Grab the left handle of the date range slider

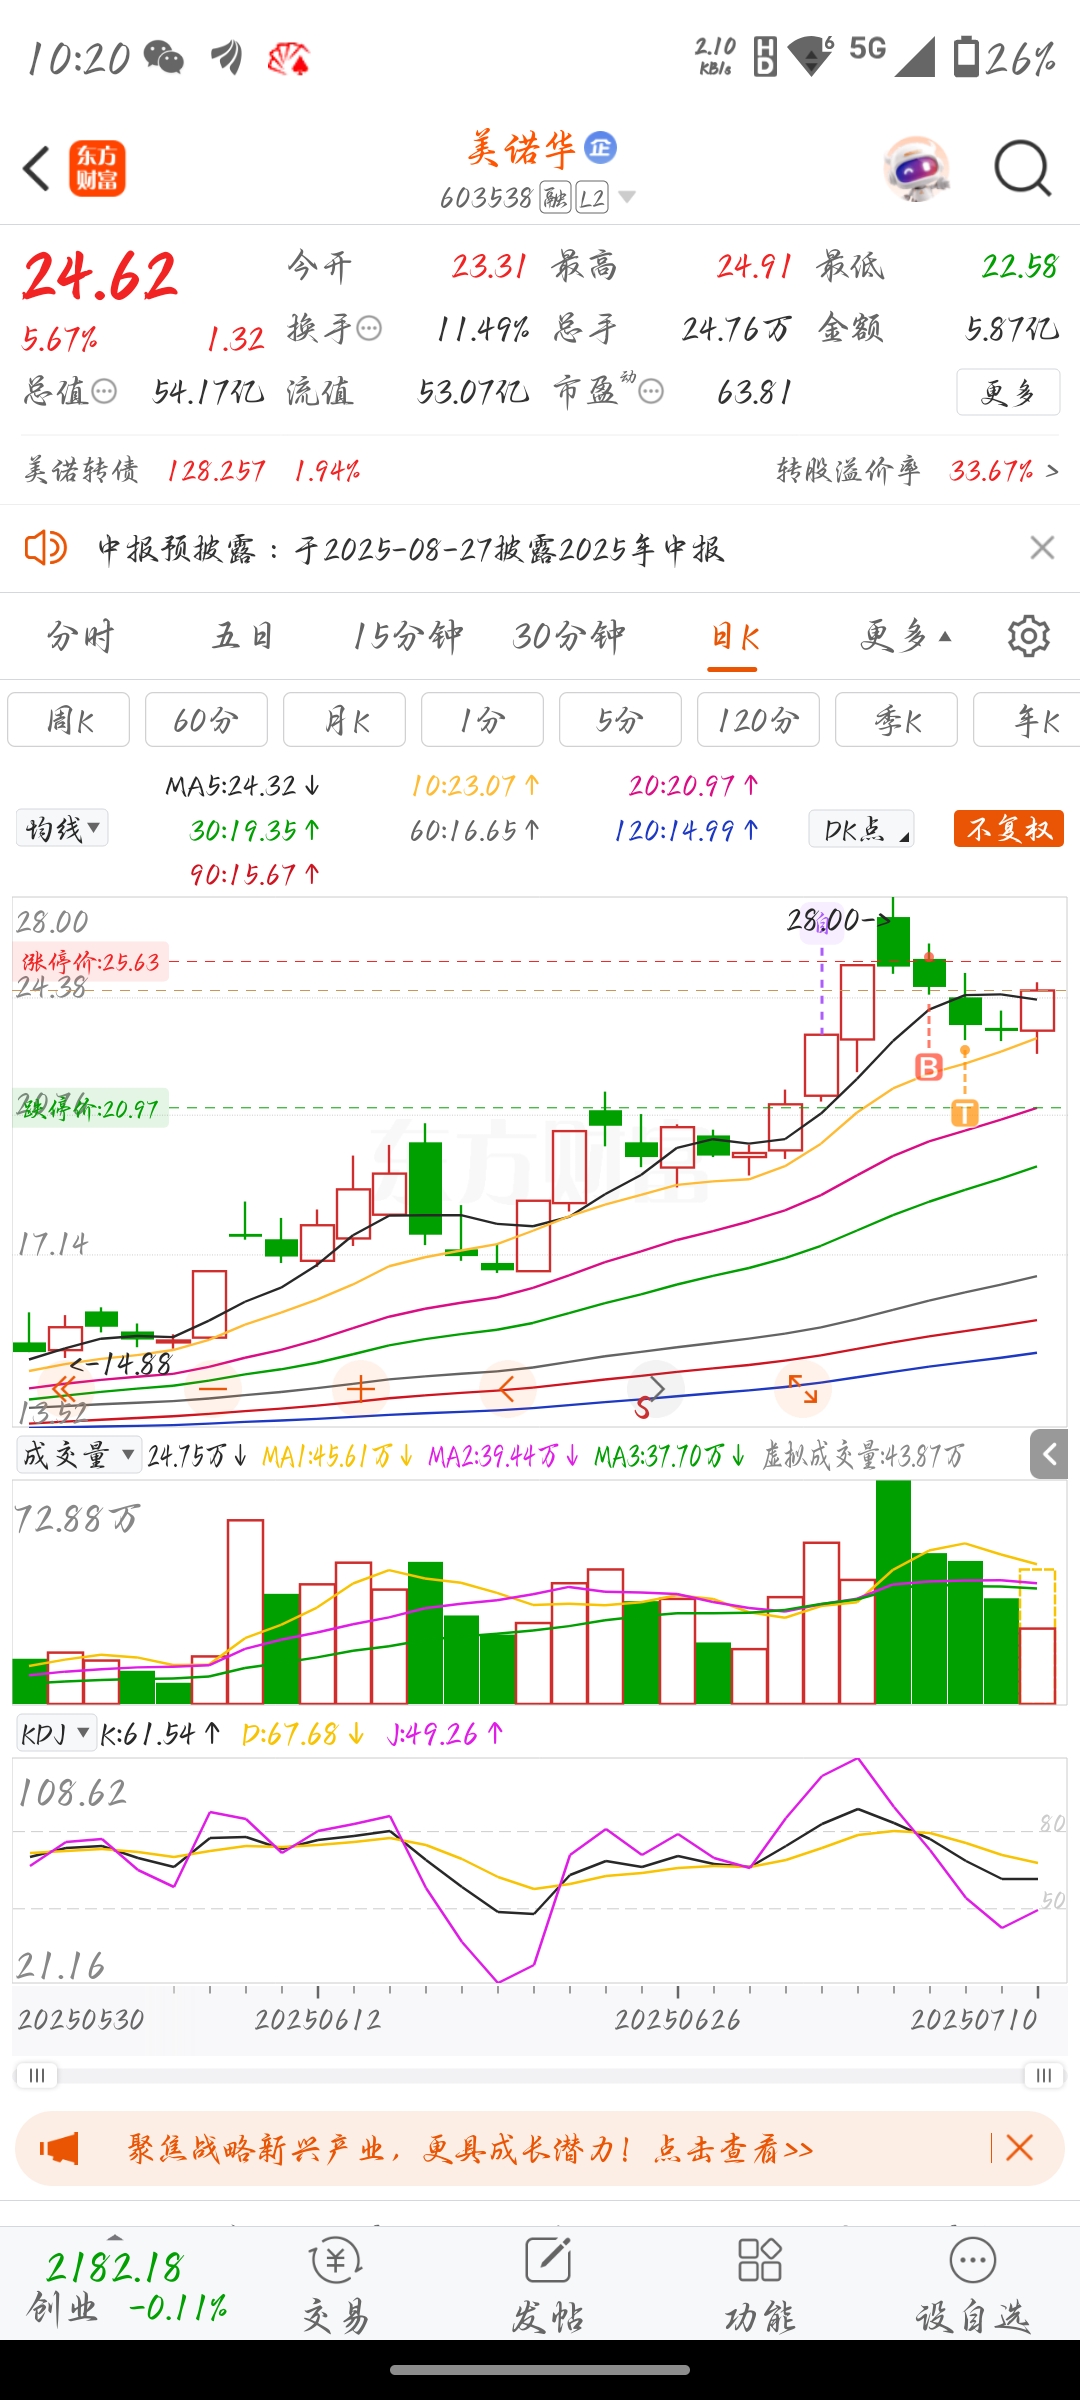point(37,2075)
